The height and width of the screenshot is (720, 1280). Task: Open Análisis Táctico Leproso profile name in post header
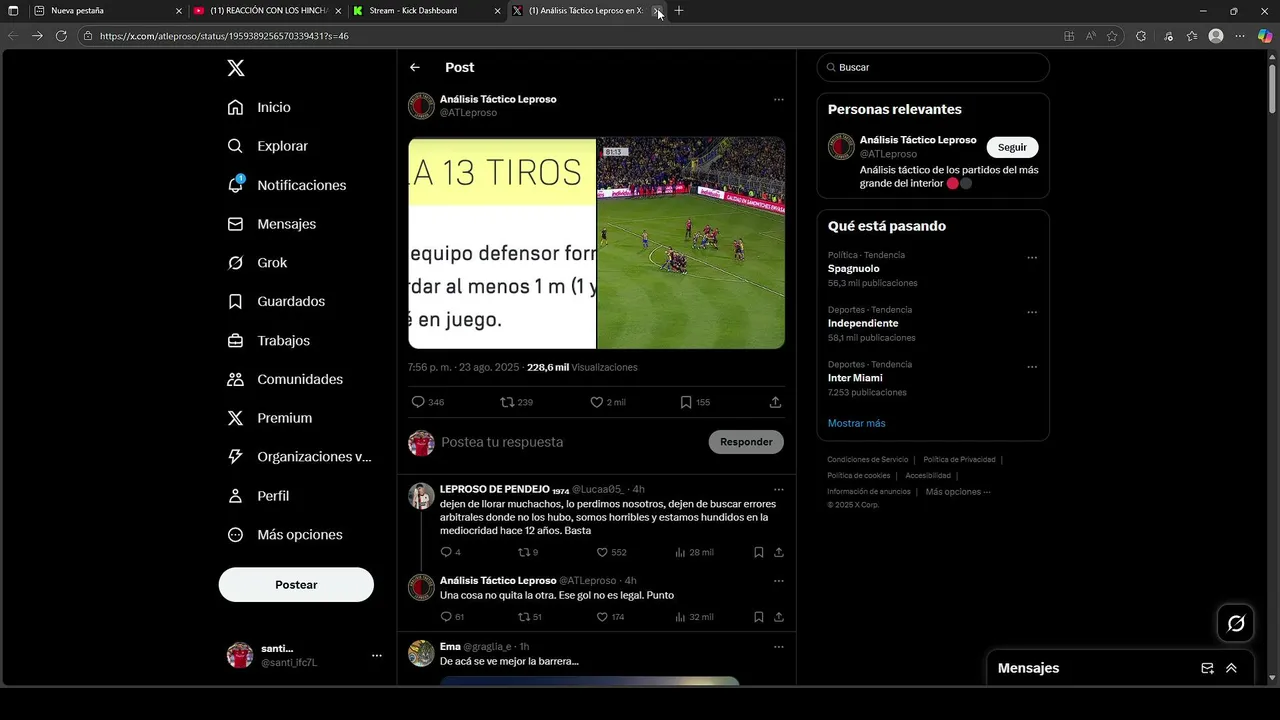coord(498,99)
